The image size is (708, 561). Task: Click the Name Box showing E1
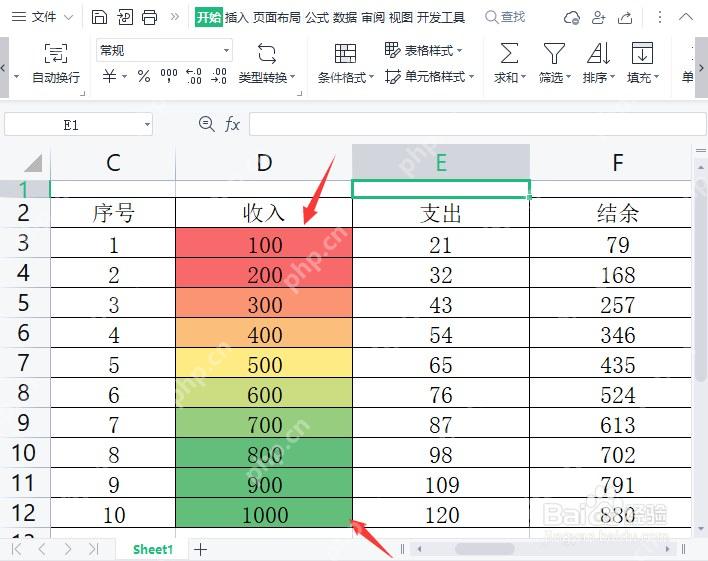click(71, 125)
